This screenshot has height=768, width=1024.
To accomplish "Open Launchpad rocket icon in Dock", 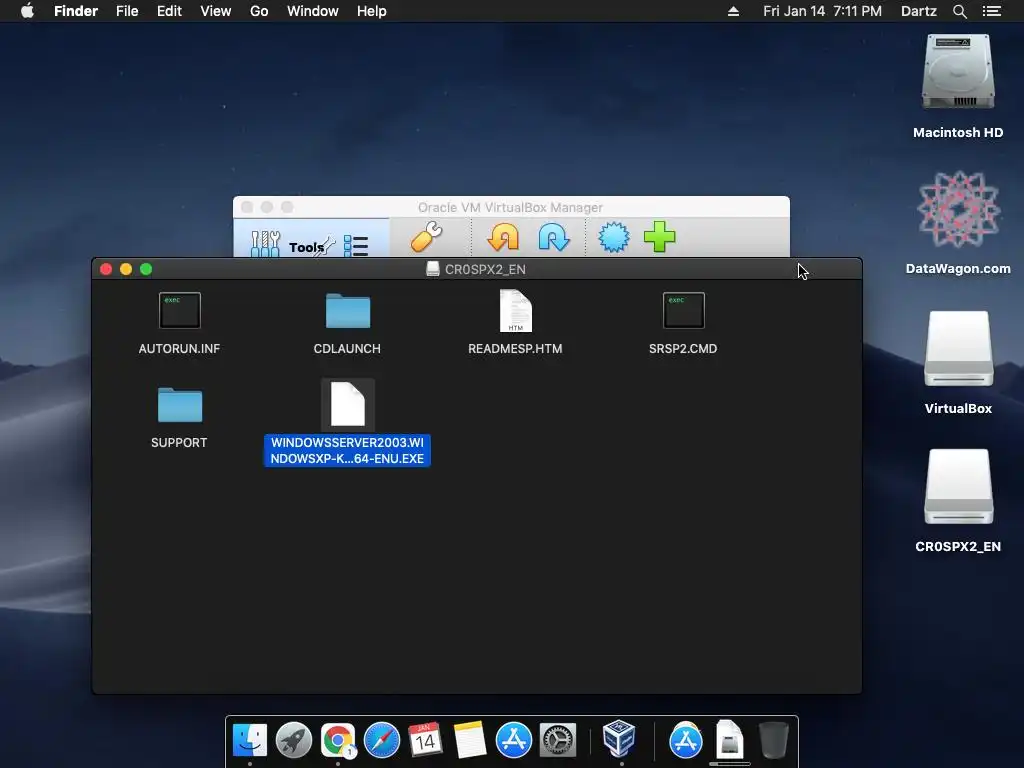I will coord(294,741).
